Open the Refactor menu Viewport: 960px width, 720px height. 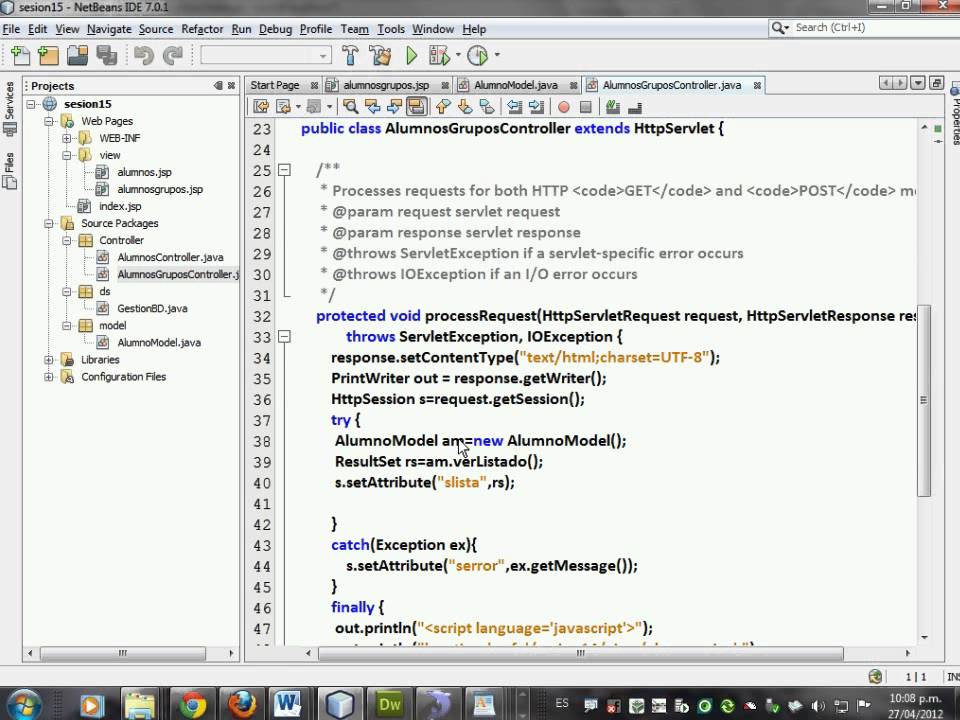202,29
